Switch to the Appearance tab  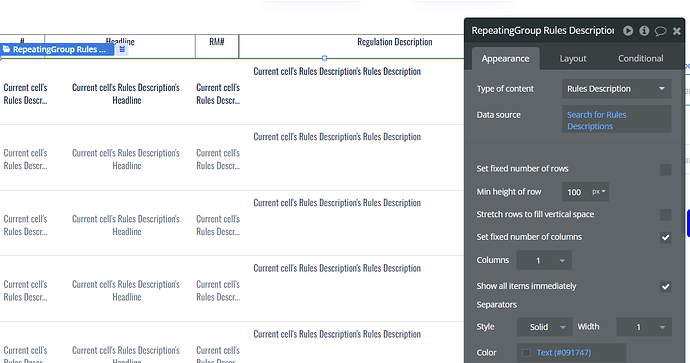[505, 59]
